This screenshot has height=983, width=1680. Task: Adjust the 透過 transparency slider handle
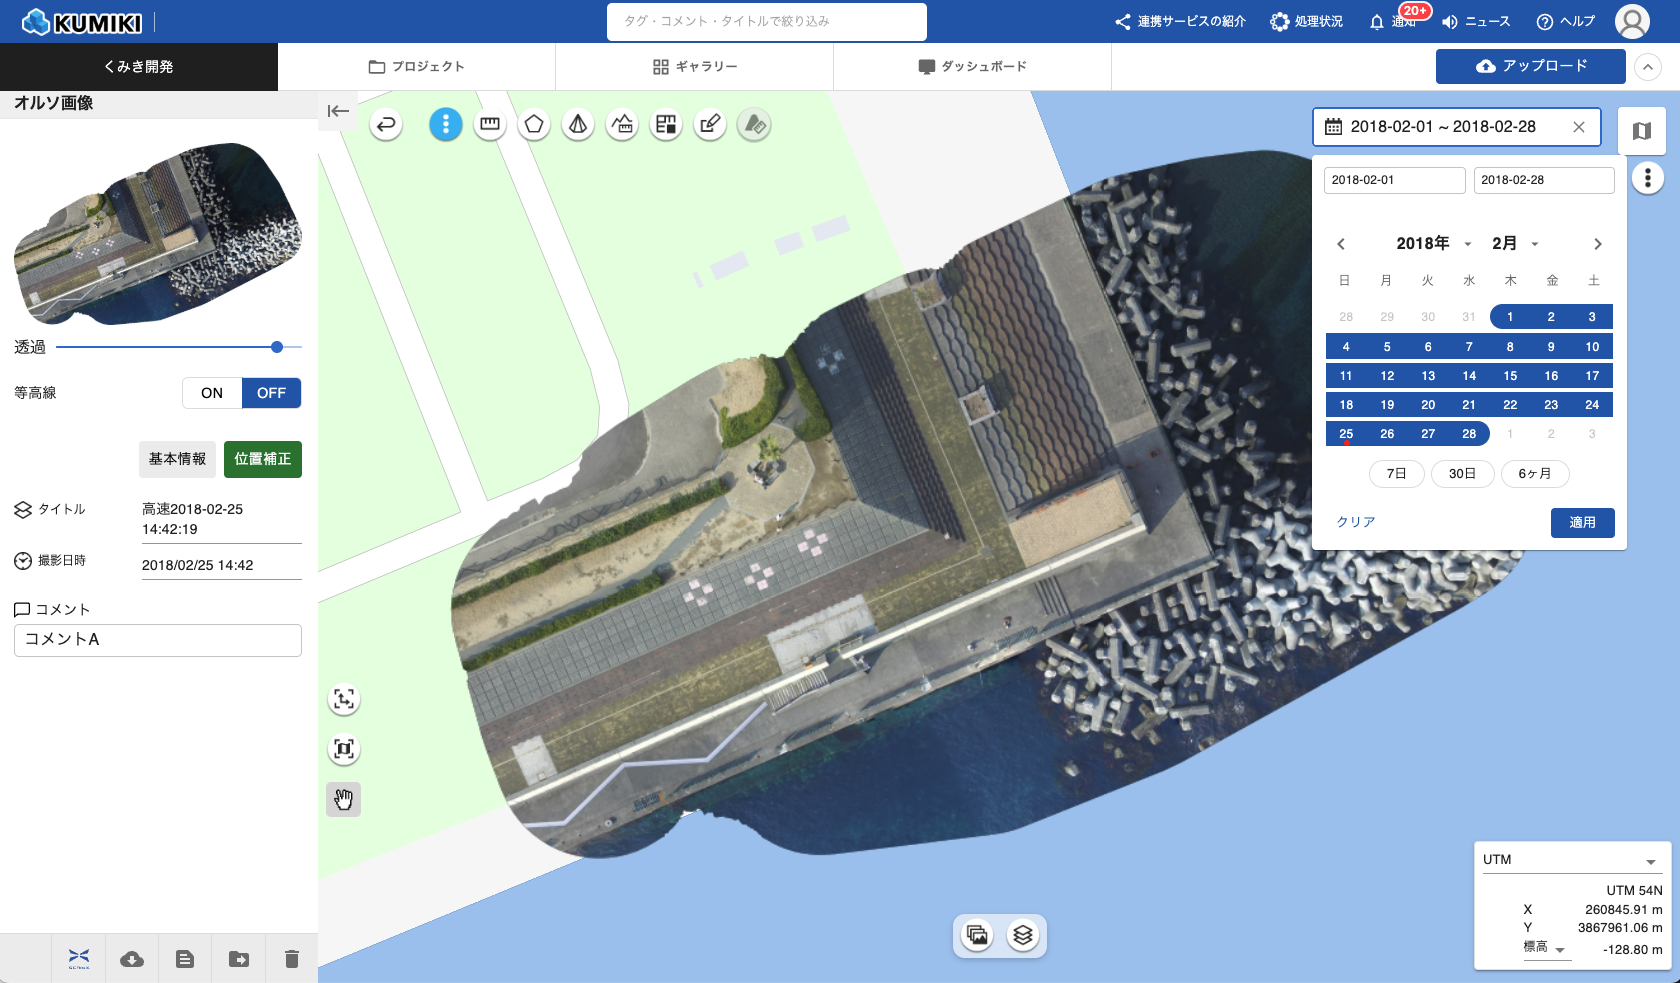(x=277, y=347)
